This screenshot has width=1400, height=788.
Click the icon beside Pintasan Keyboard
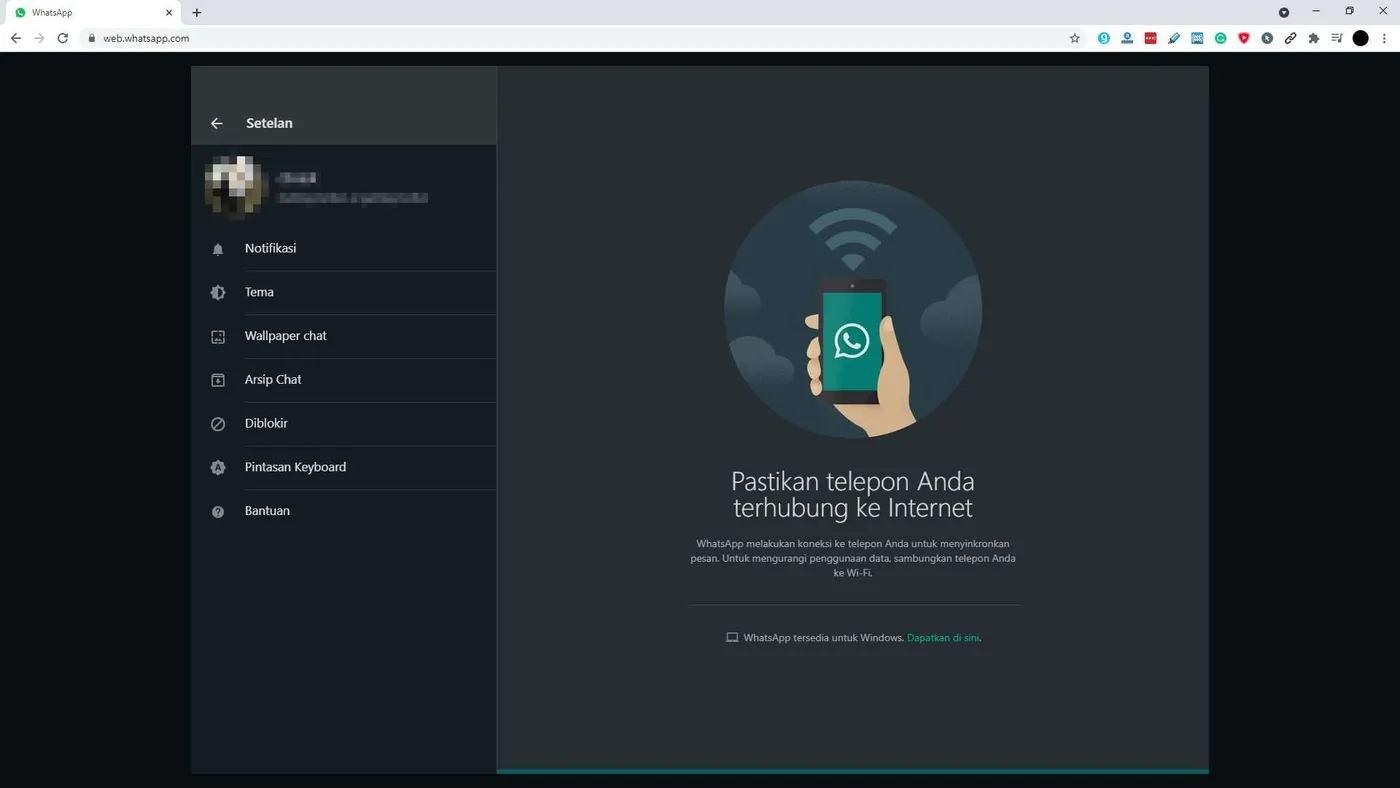point(218,468)
